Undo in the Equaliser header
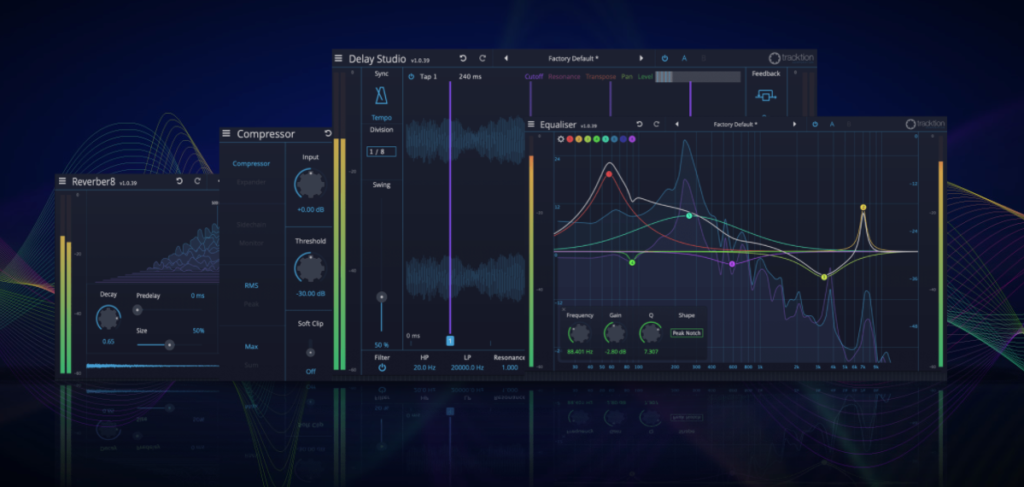Viewport: 1024px width, 487px height. click(639, 124)
